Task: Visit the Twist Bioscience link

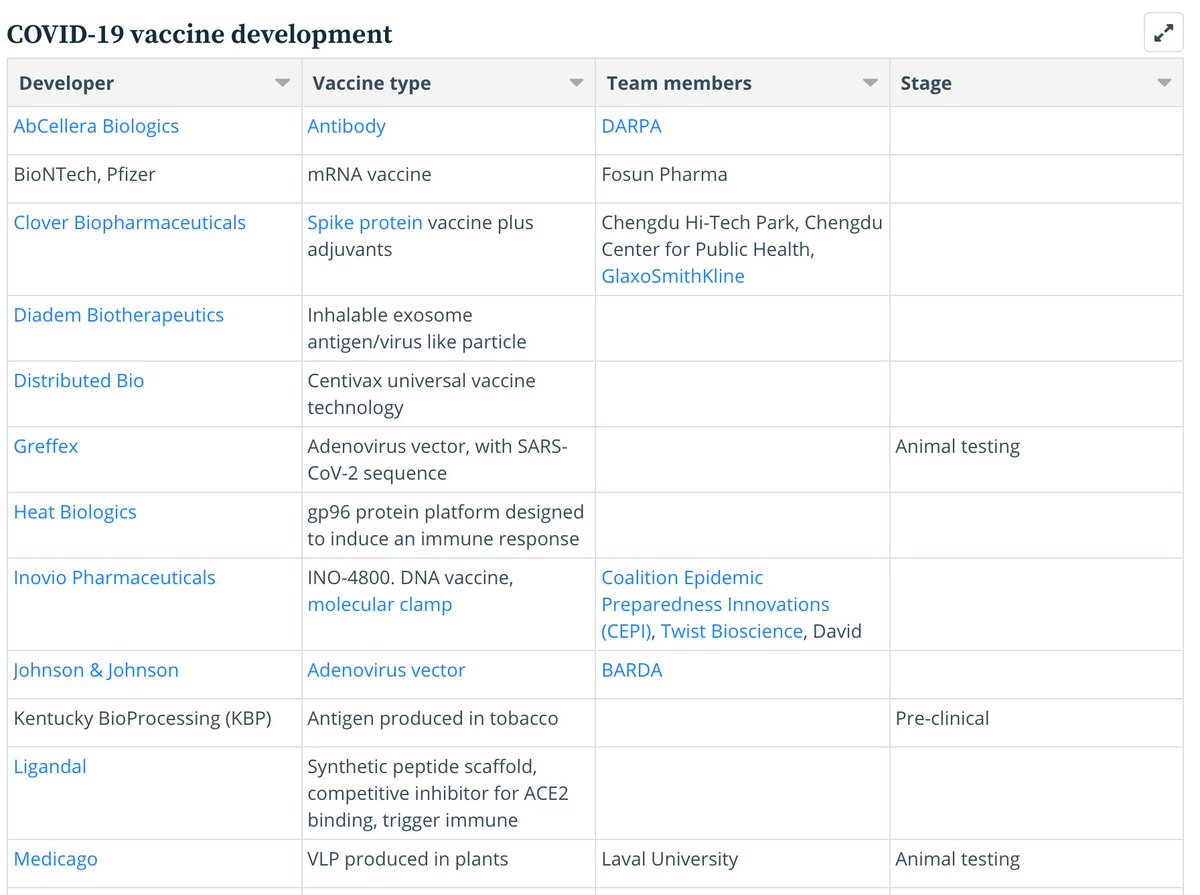Action: pos(732,631)
